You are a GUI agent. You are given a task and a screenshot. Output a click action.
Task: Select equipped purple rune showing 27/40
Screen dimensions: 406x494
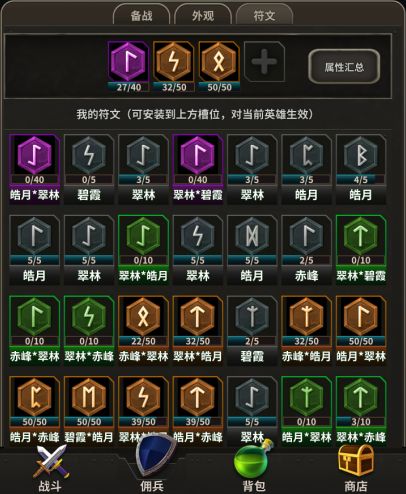pos(128,66)
